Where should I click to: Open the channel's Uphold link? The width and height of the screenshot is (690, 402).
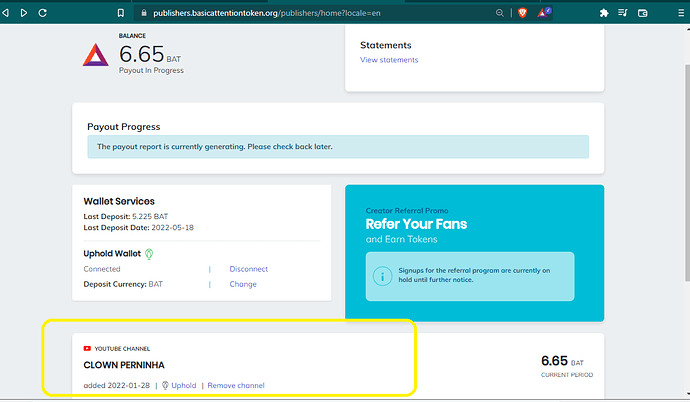tap(184, 385)
